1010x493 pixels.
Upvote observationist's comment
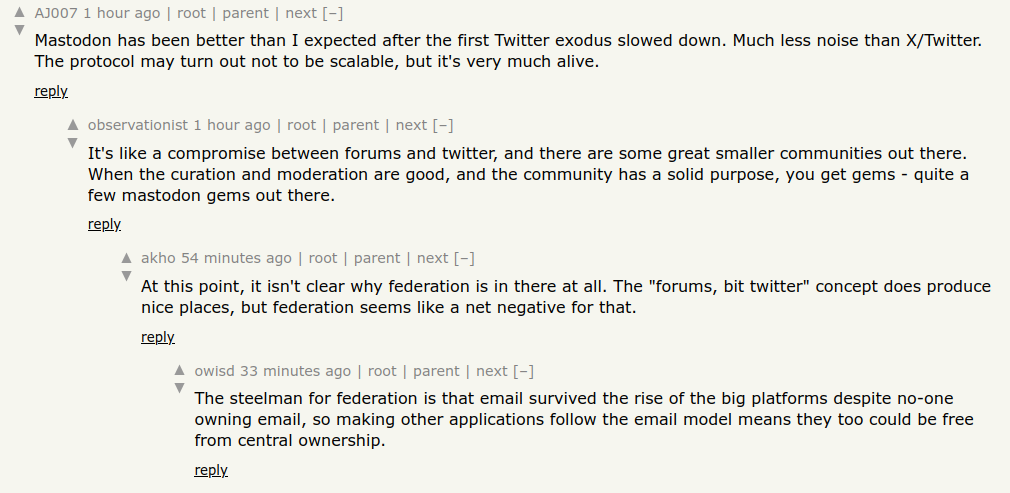(x=72, y=126)
